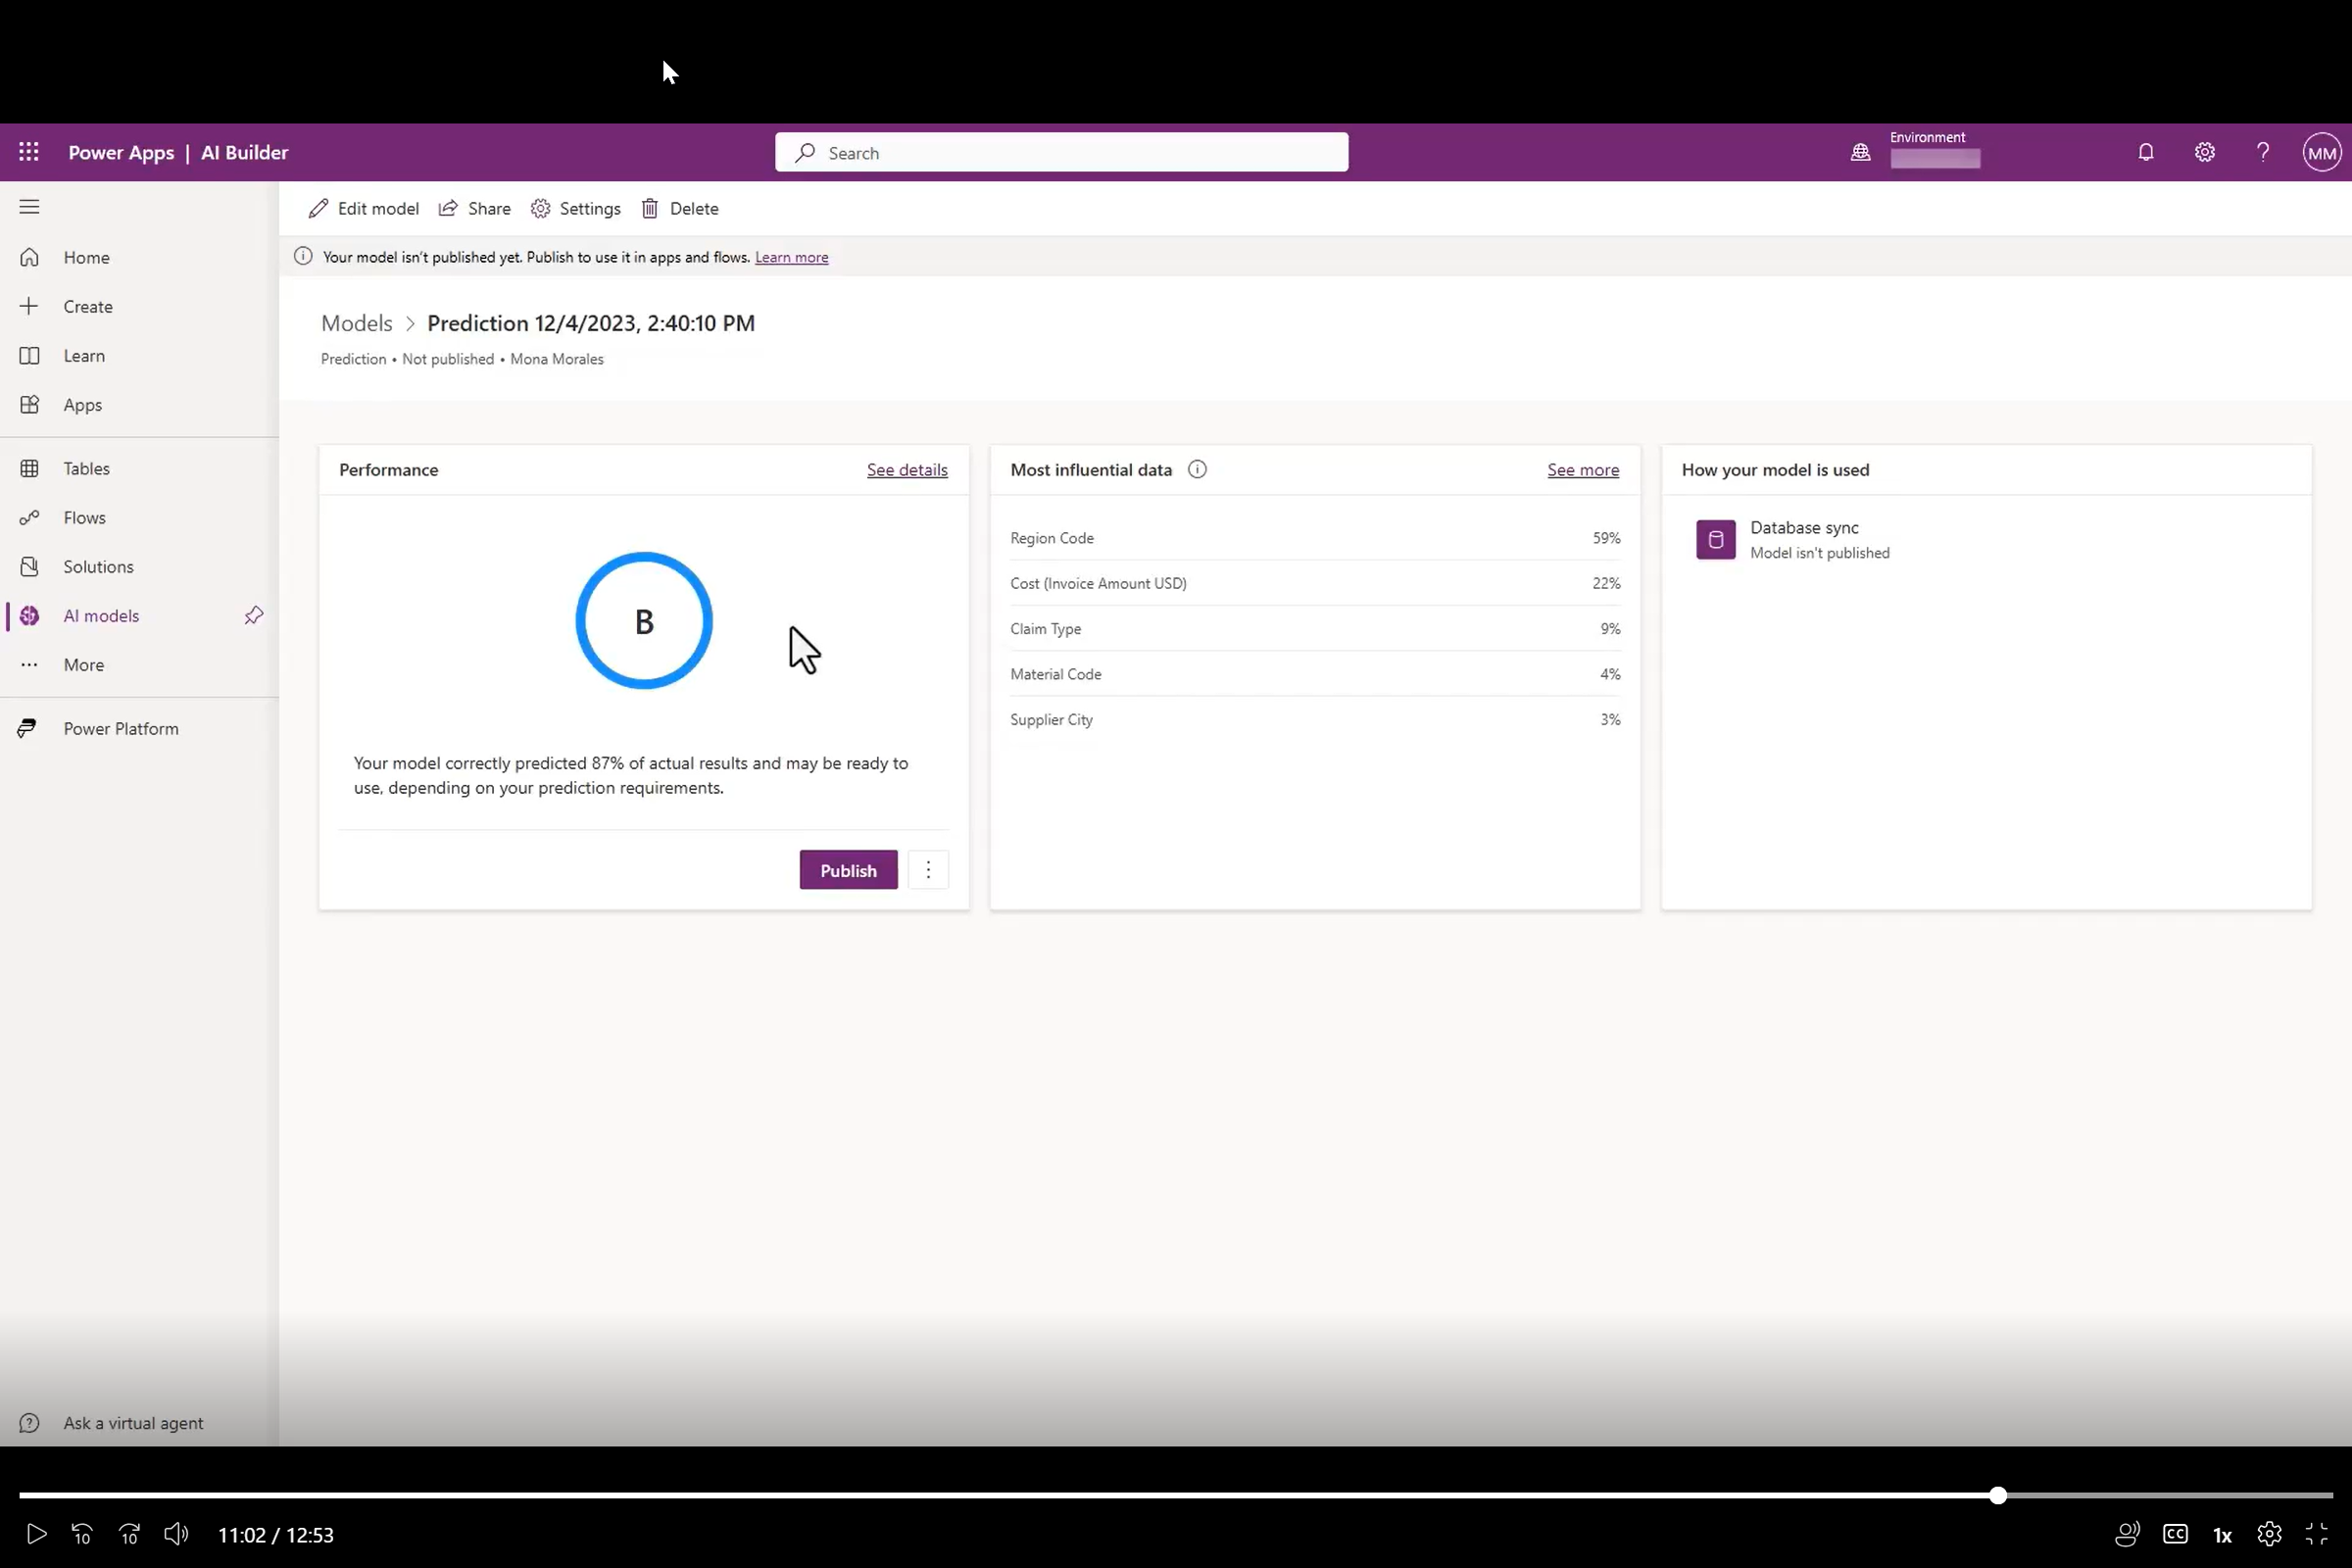Go to Solutions in the sidebar
This screenshot has width=2352, height=1568.
click(98, 567)
